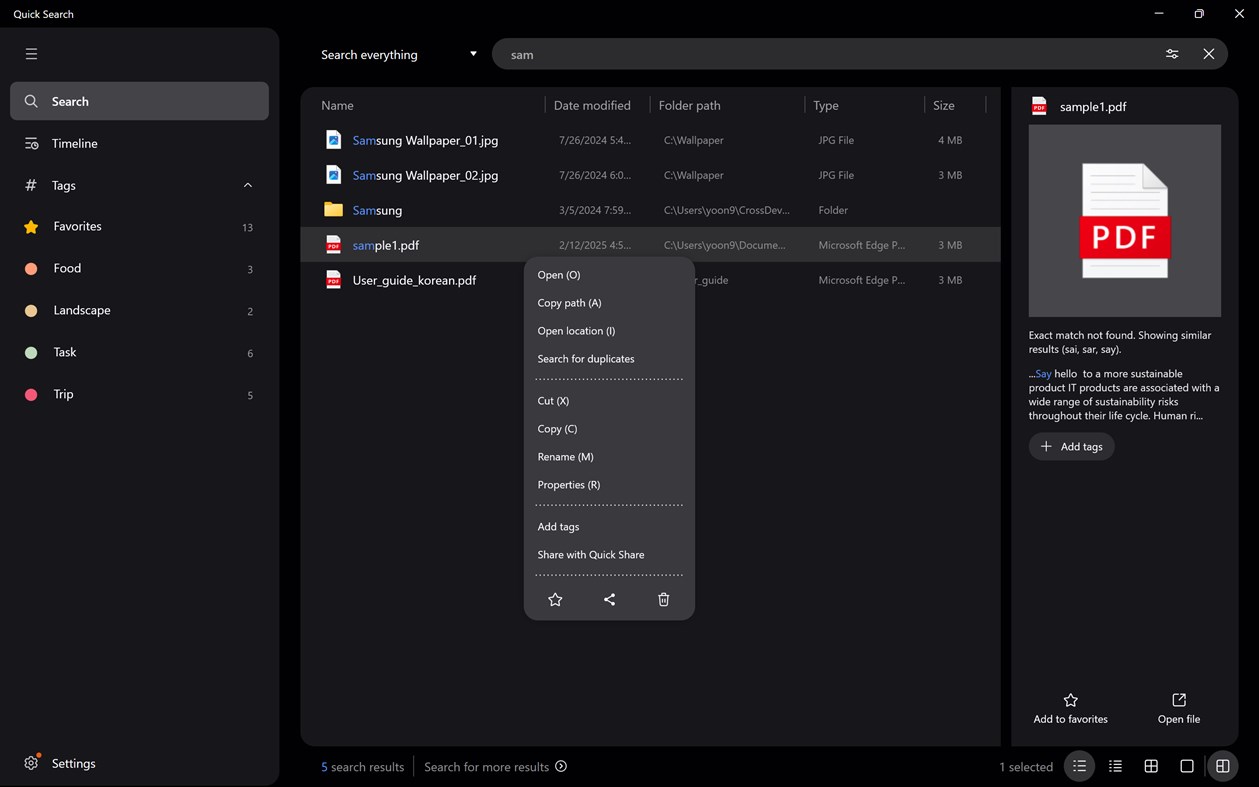This screenshot has height=787, width=1259.
Task: Choose Search for duplicates in the context menu
Action: pos(586,358)
